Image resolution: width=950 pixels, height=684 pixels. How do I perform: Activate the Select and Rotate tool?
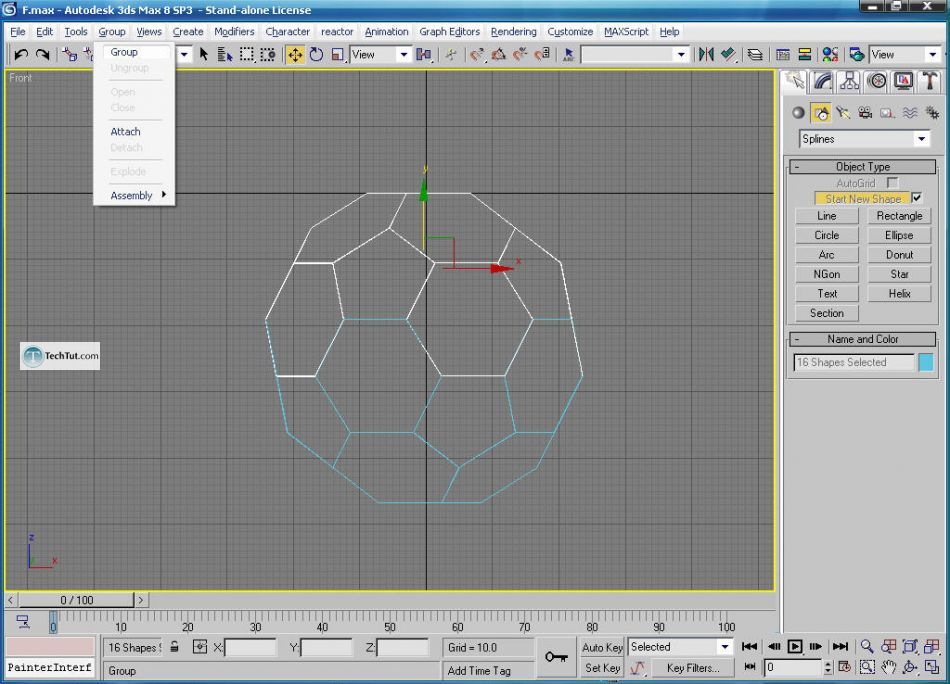coord(316,55)
